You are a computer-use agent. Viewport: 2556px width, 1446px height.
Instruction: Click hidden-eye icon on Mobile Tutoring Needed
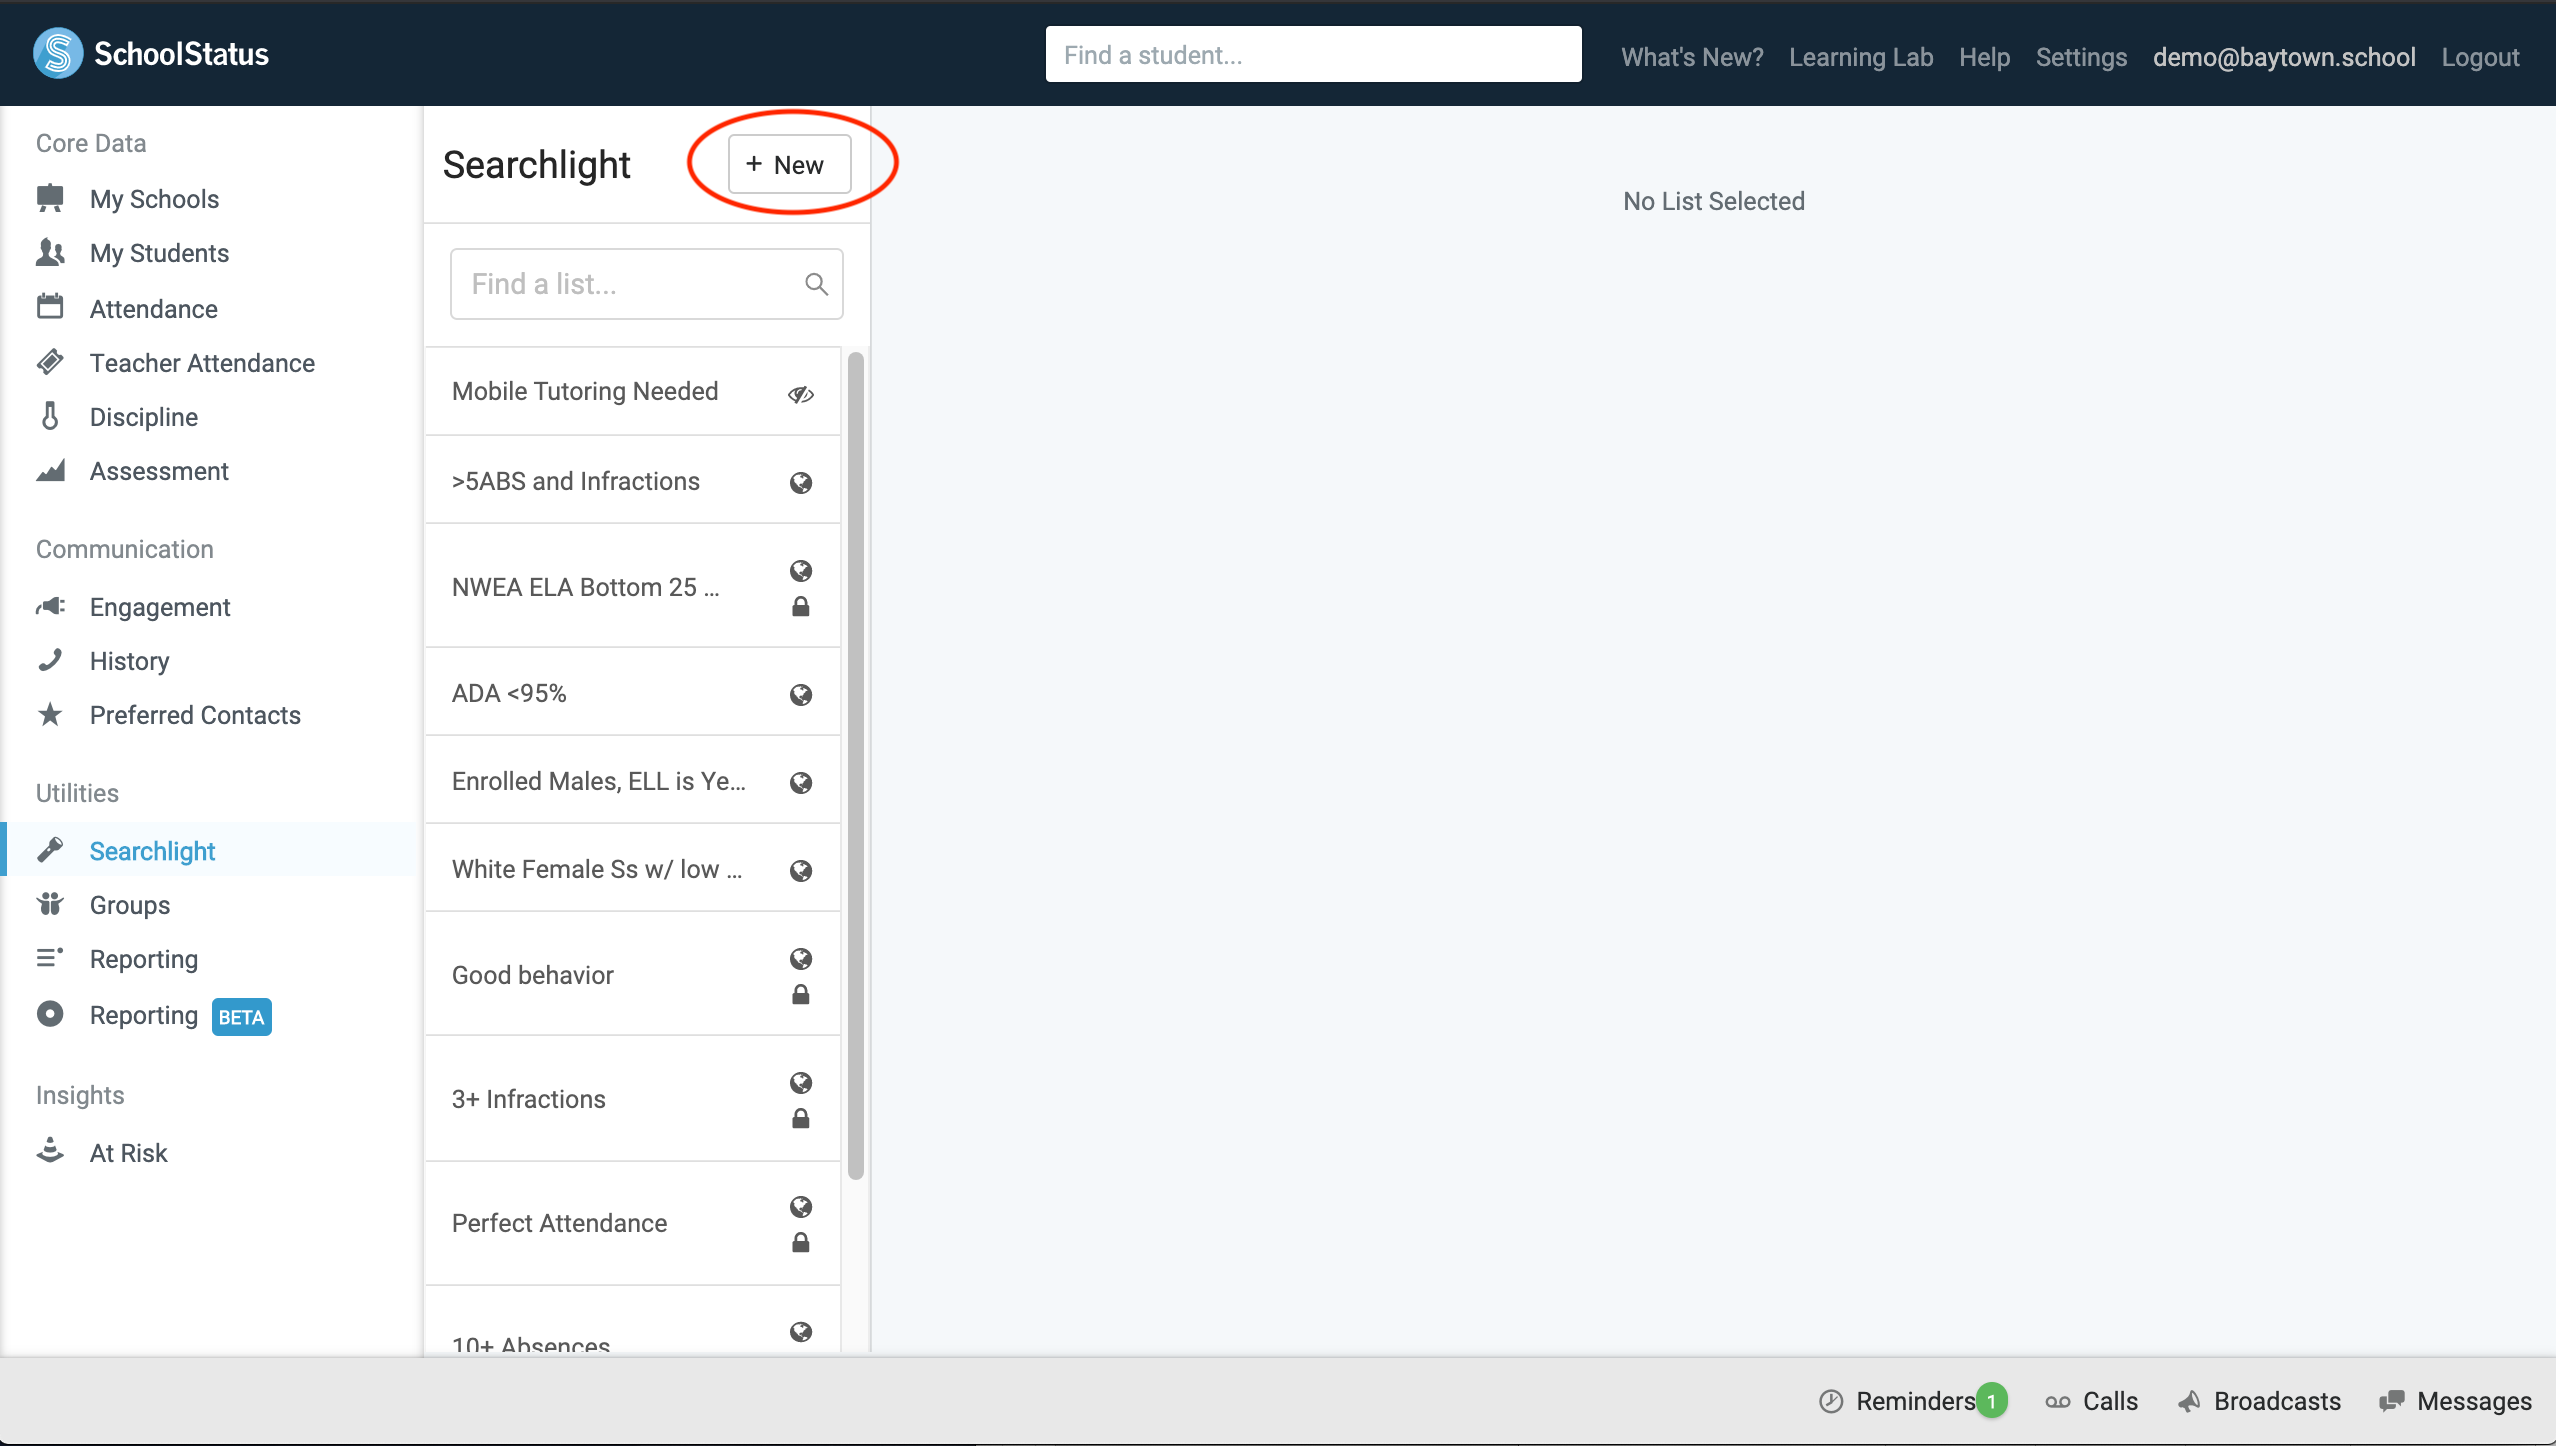(x=801, y=394)
